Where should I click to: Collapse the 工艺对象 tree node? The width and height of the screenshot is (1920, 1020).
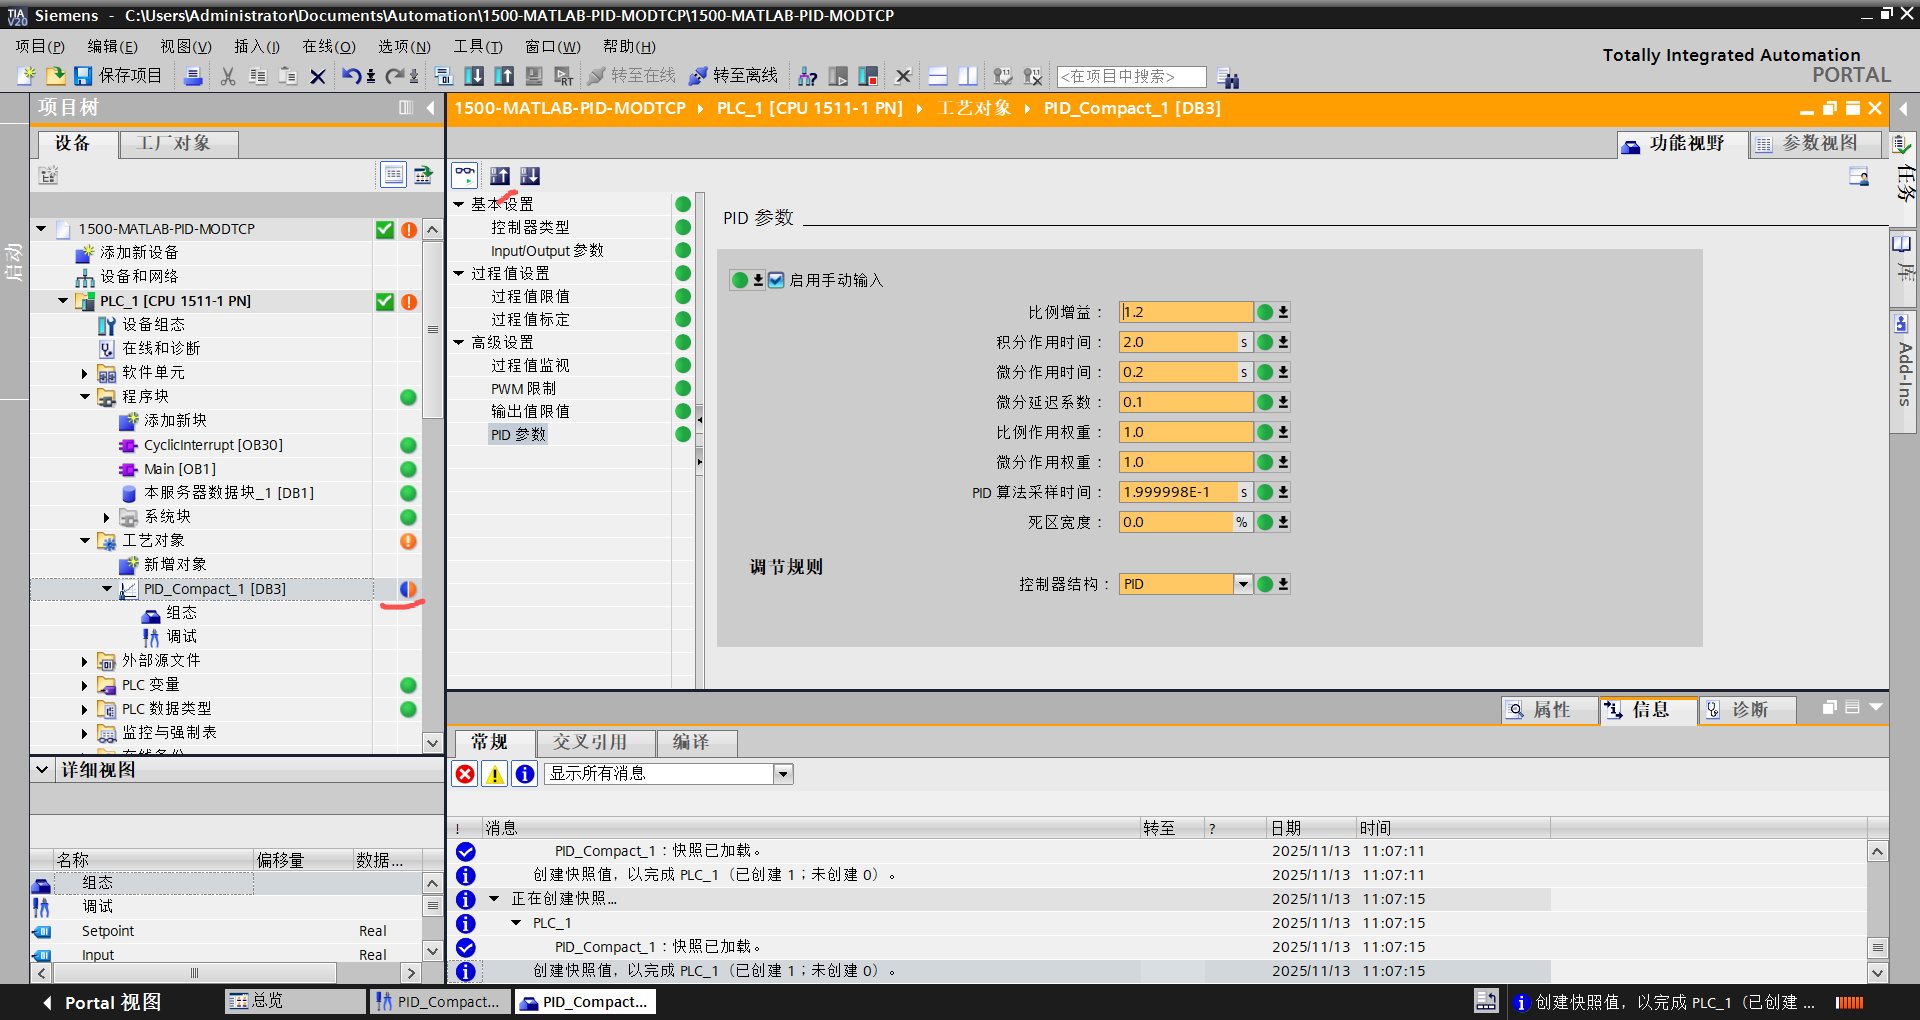pos(85,541)
